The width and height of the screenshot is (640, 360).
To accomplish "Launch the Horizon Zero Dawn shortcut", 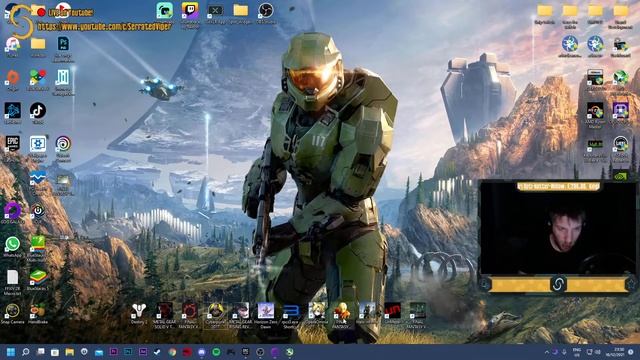I will (266, 311).
